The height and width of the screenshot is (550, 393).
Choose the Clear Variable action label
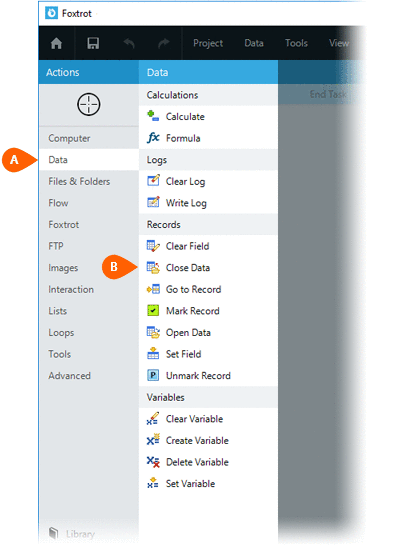point(194,419)
